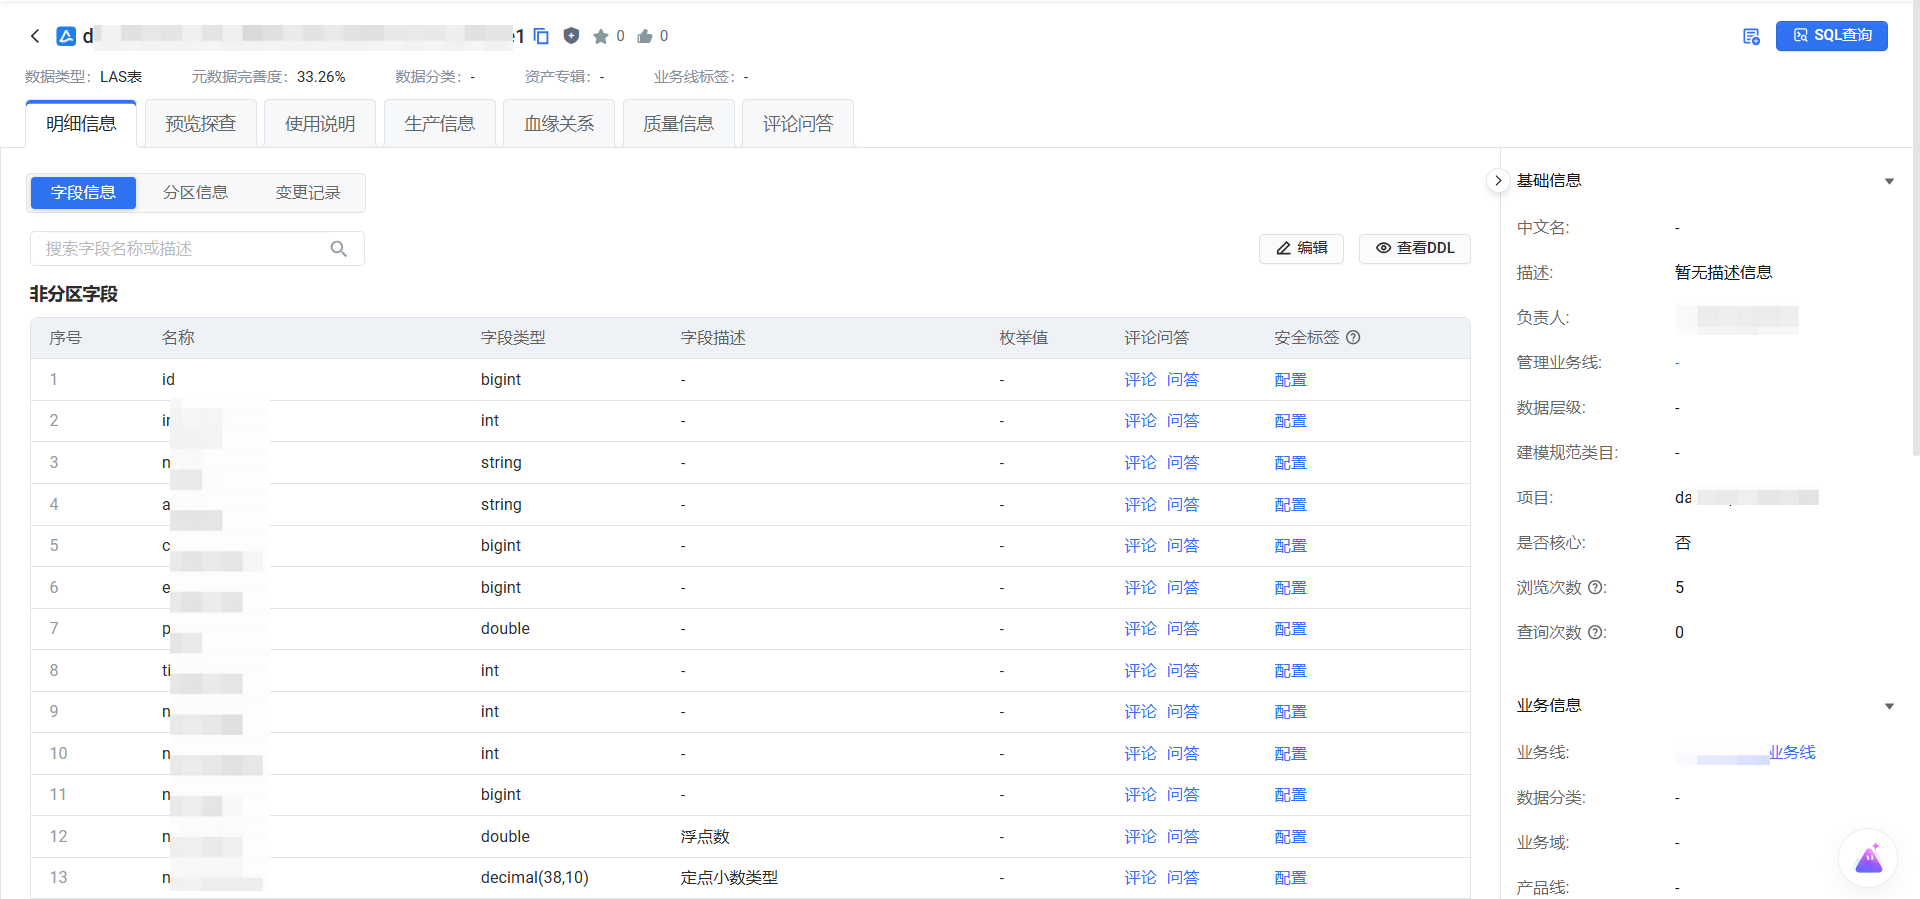Star this table as favorite

point(600,36)
